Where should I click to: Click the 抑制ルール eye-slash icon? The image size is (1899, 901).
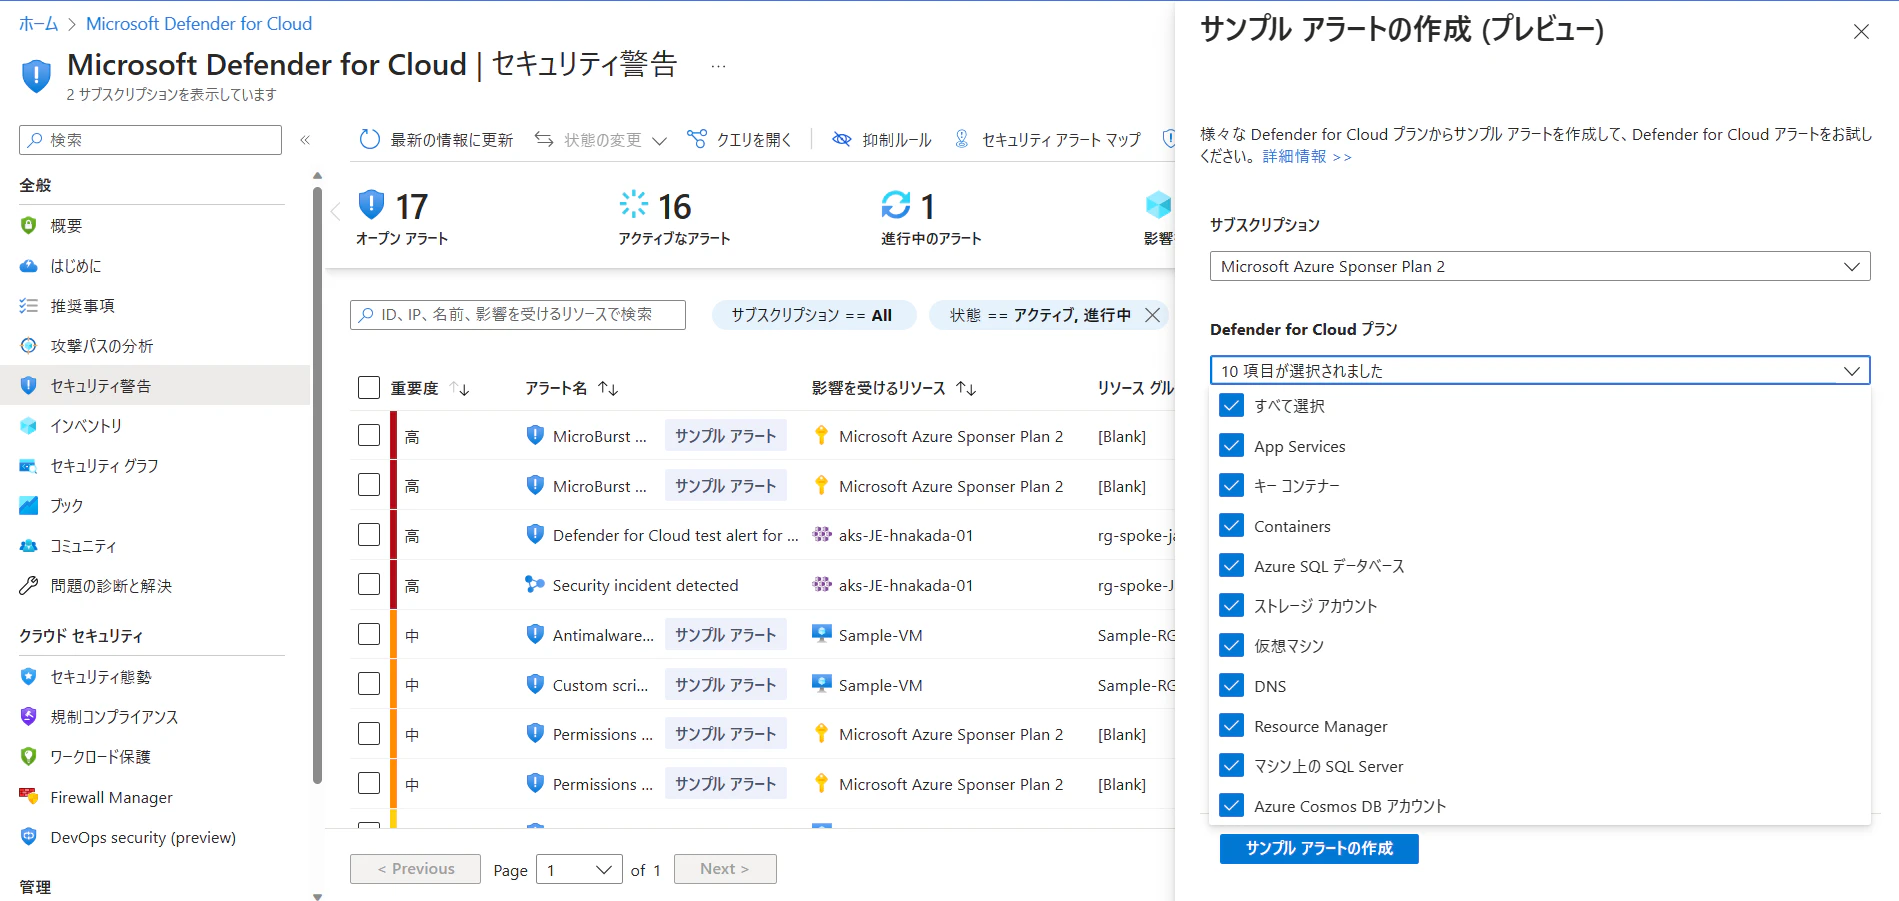coord(842,139)
